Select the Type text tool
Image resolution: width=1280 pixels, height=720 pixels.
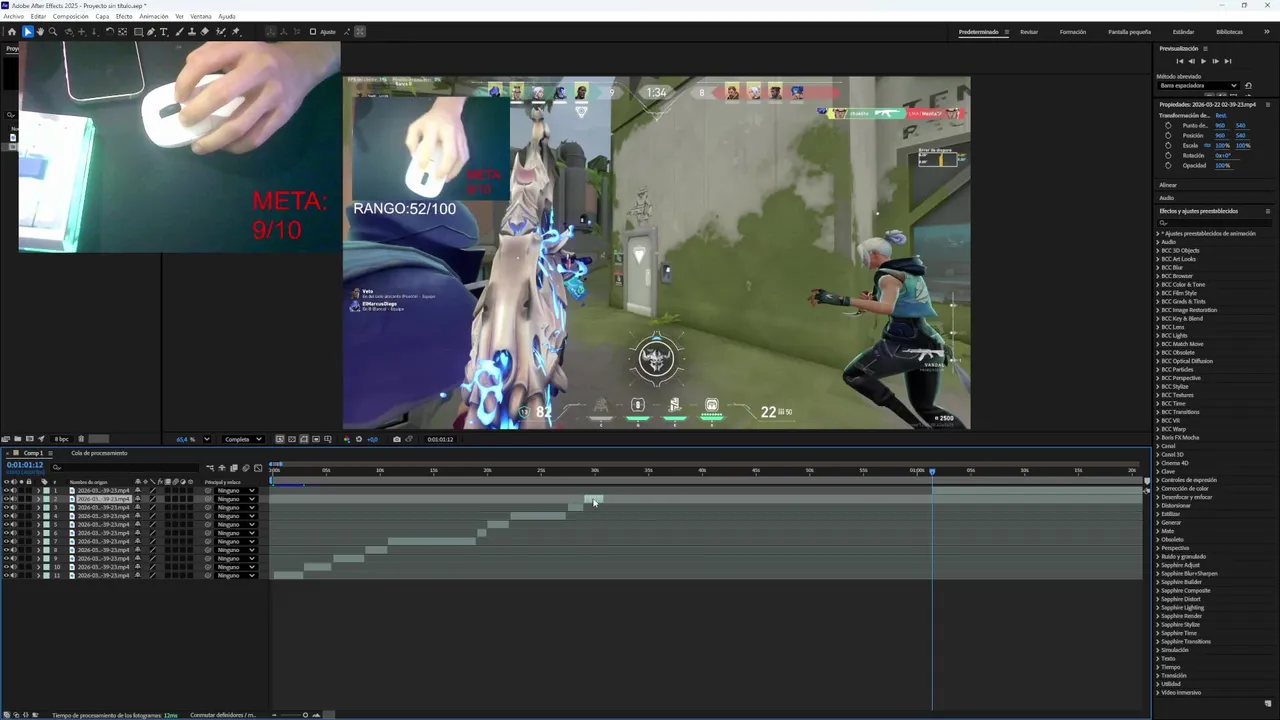pos(164,32)
